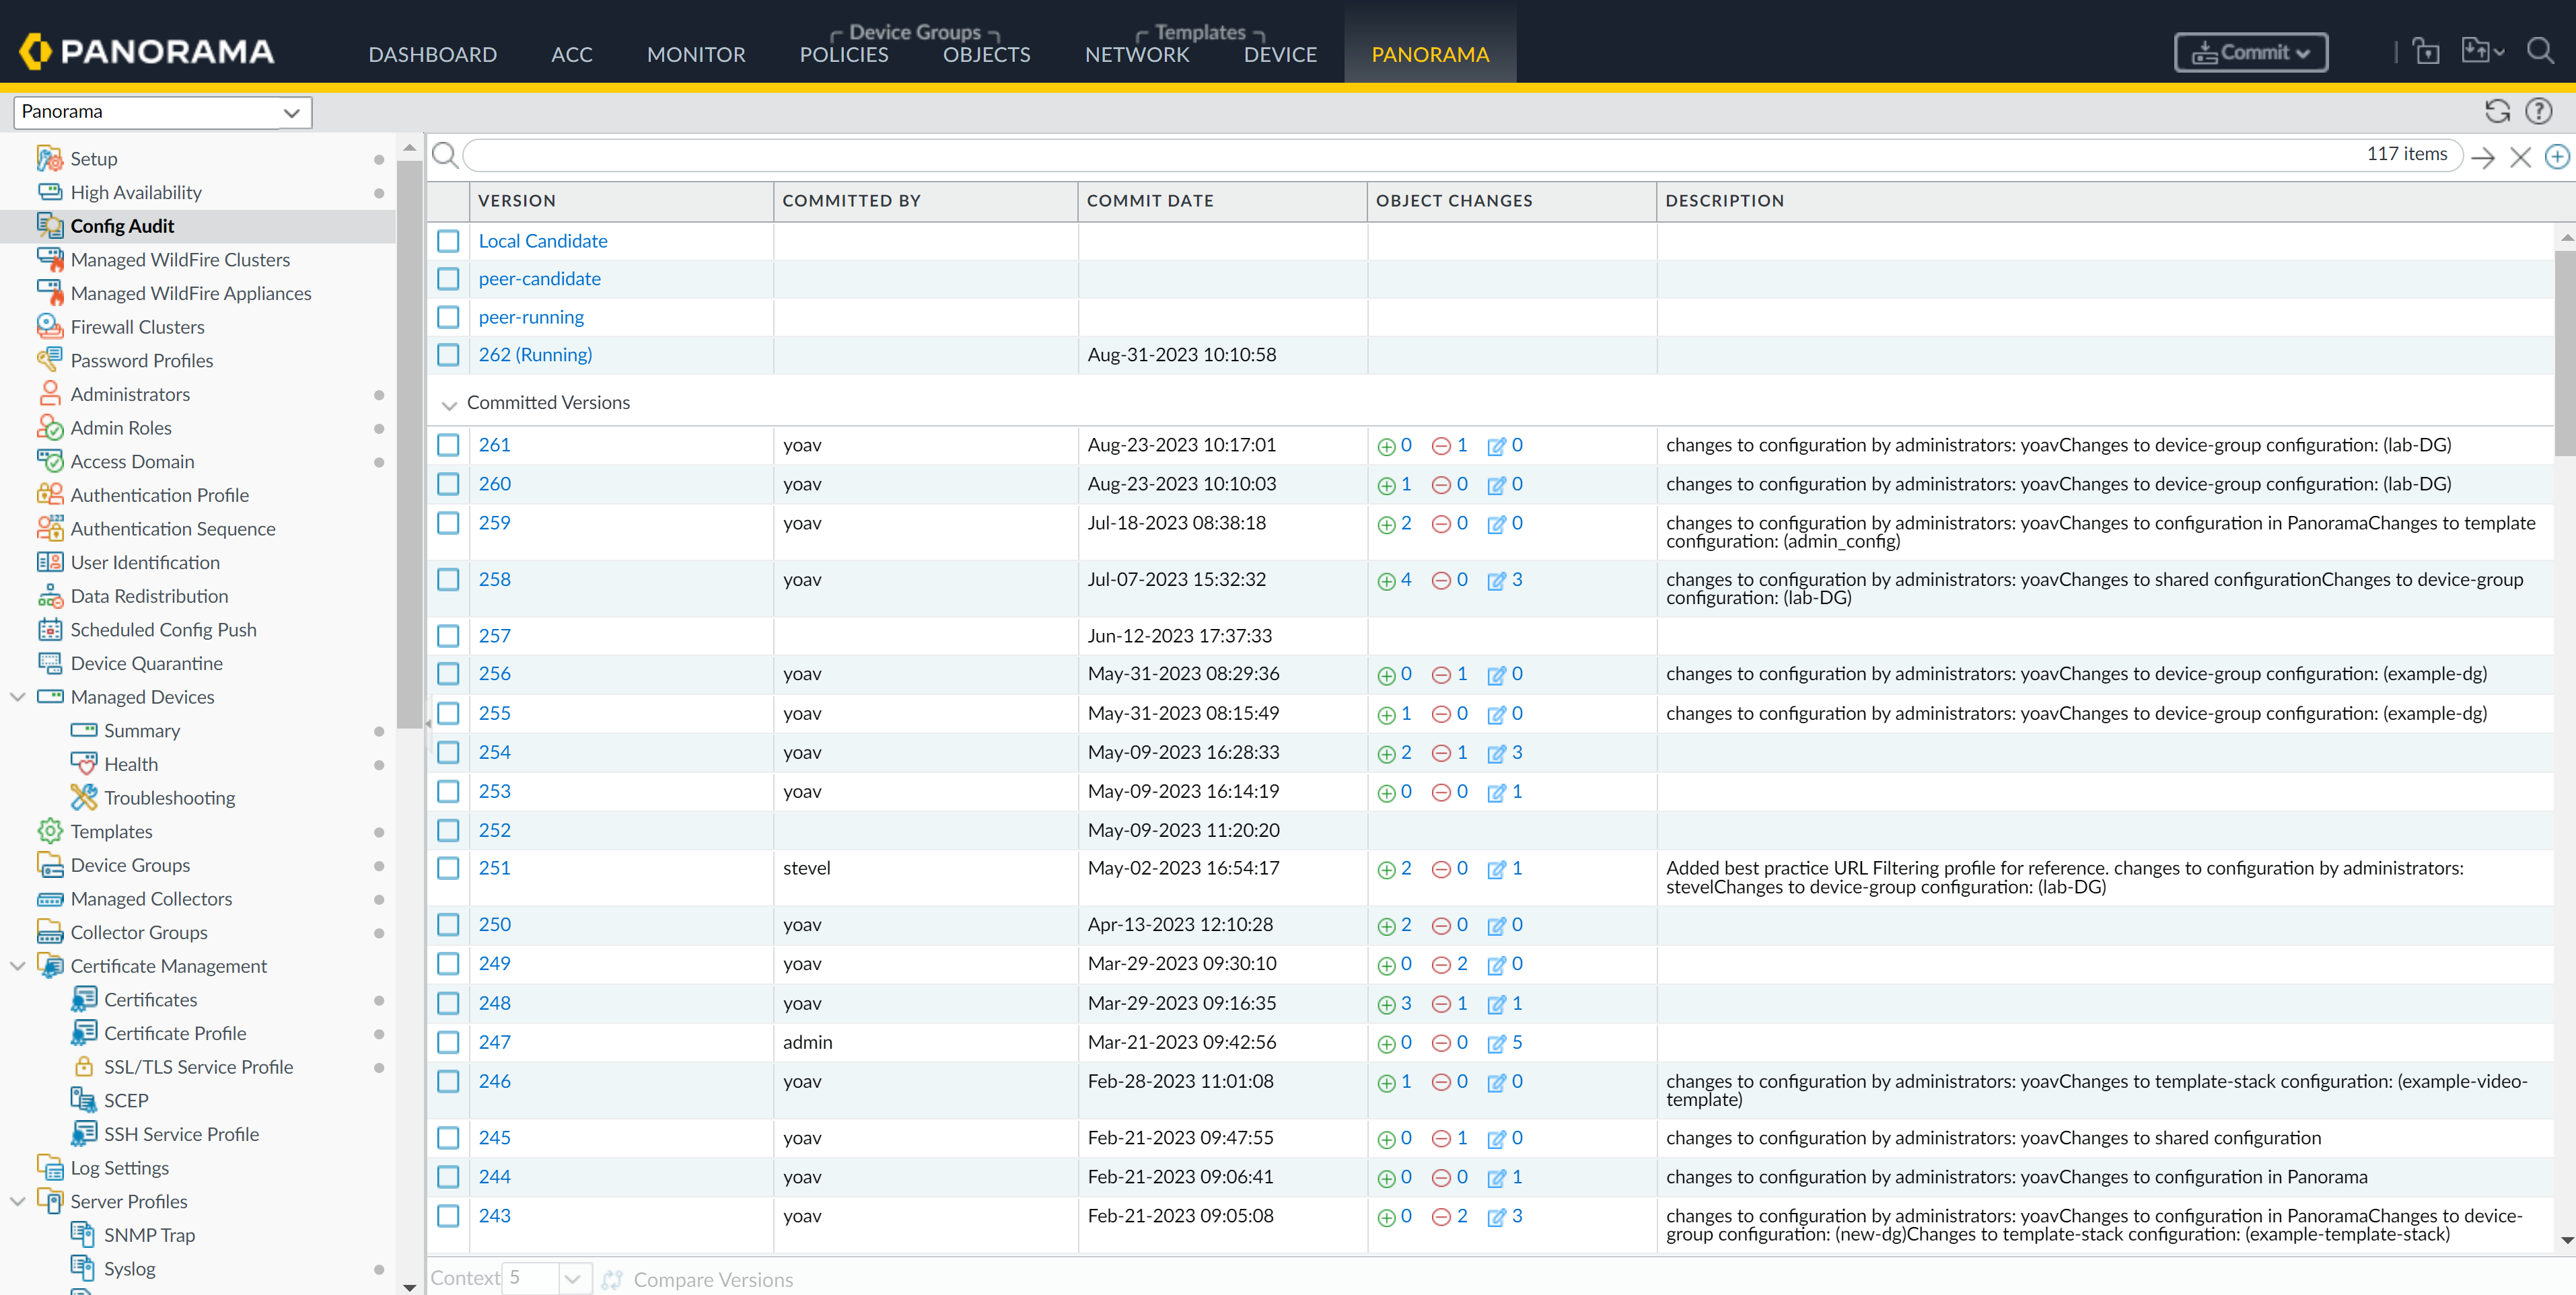The image size is (2576, 1295).
Task: Open the help question-mark icon
Action: click(x=2538, y=111)
